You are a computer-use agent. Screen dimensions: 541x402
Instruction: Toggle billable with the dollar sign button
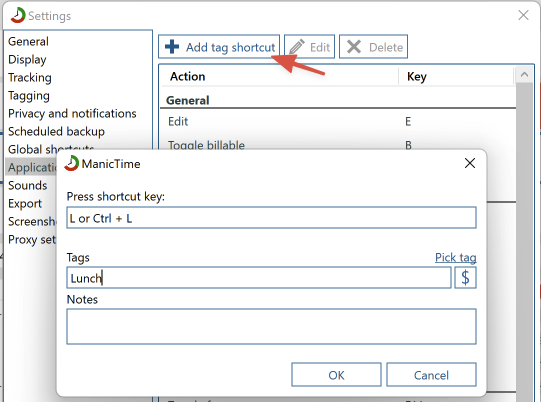coord(465,277)
